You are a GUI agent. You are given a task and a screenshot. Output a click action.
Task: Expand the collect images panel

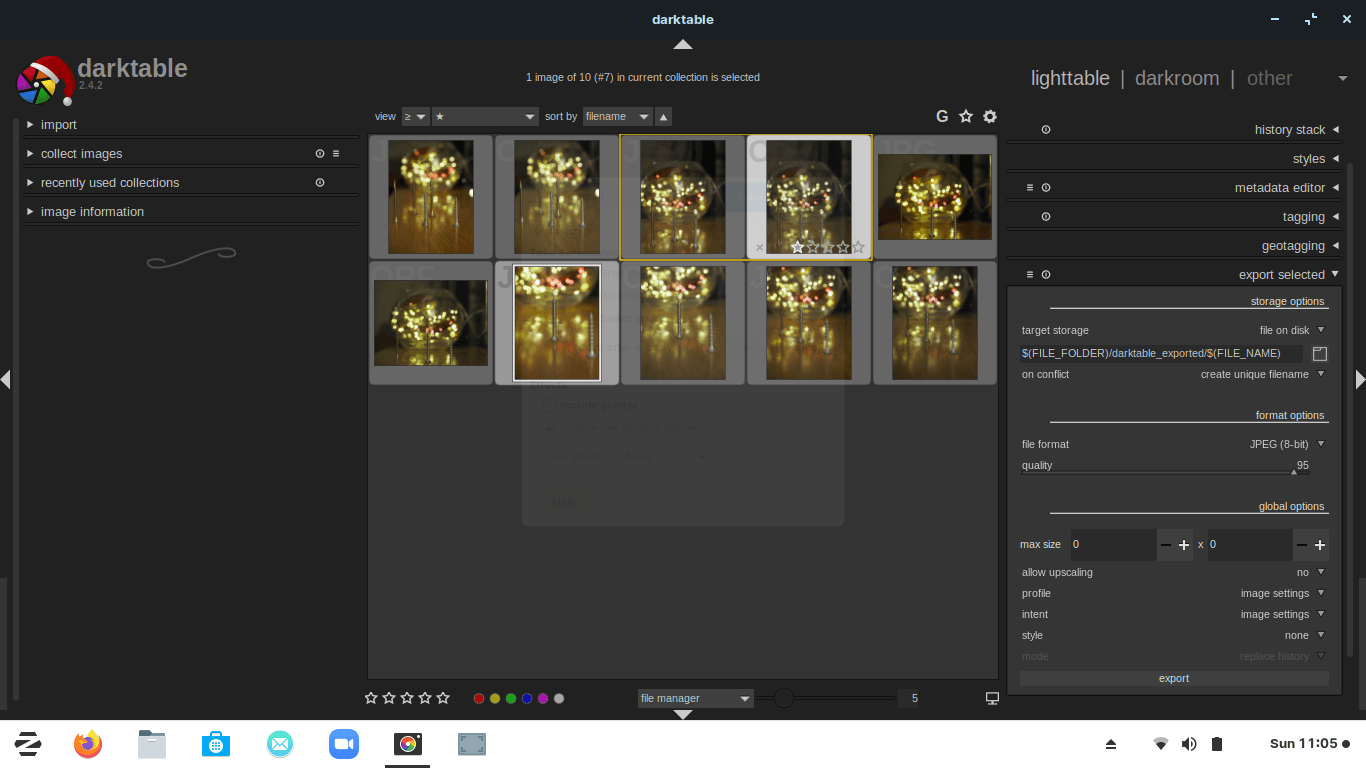(81, 153)
